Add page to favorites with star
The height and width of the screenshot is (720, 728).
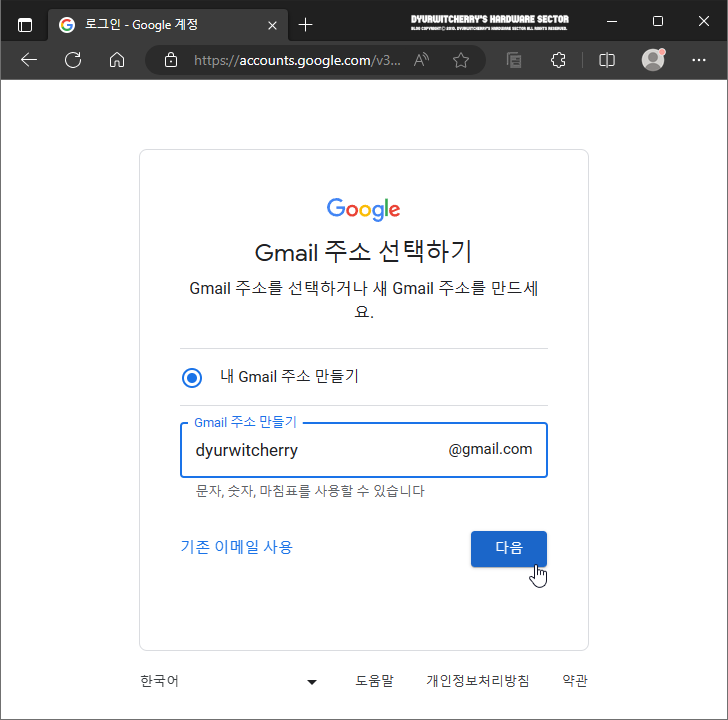pos(461,60)
